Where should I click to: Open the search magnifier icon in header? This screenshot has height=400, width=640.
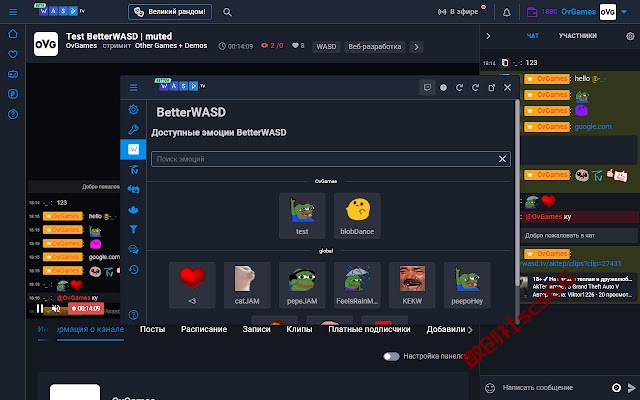[x=227, y=12]
